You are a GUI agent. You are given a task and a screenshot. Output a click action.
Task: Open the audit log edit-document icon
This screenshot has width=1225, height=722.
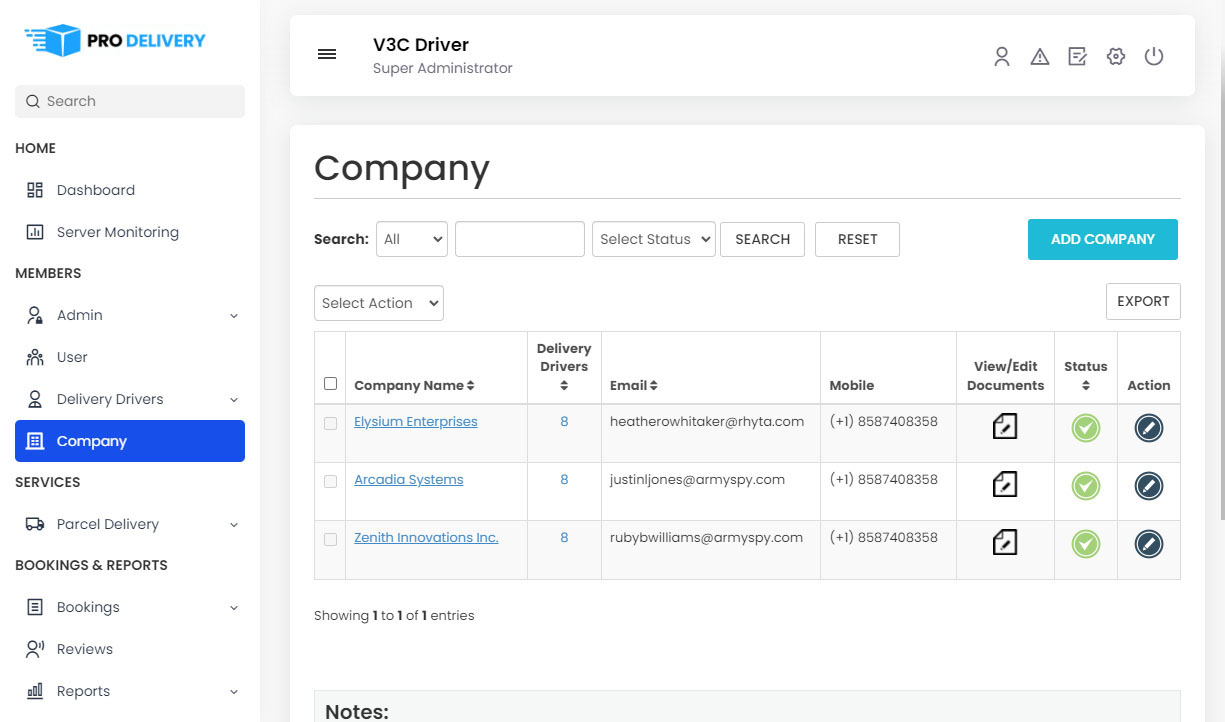[x=1077, y=57]
